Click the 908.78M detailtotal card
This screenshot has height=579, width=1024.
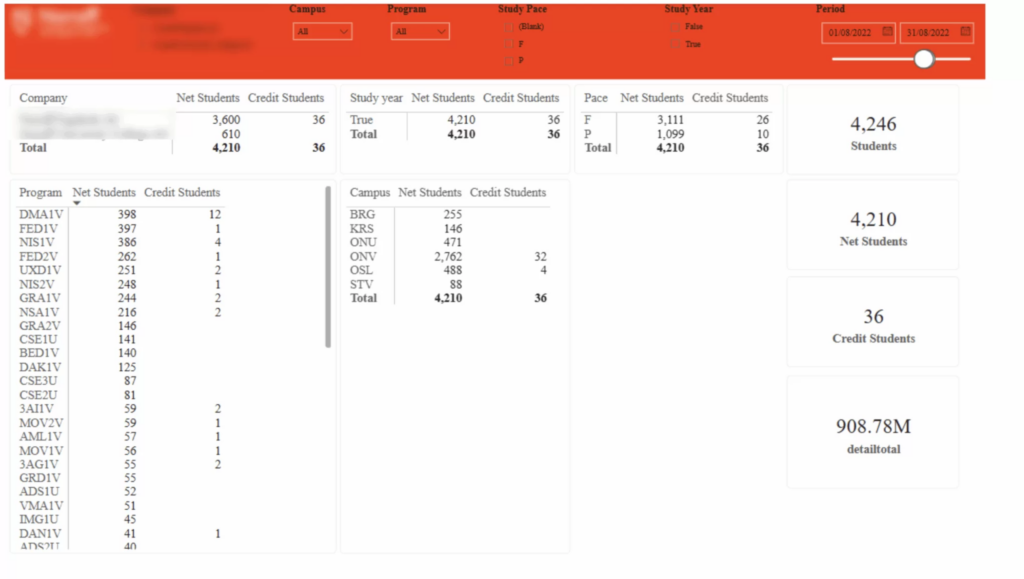pos(872,432)
